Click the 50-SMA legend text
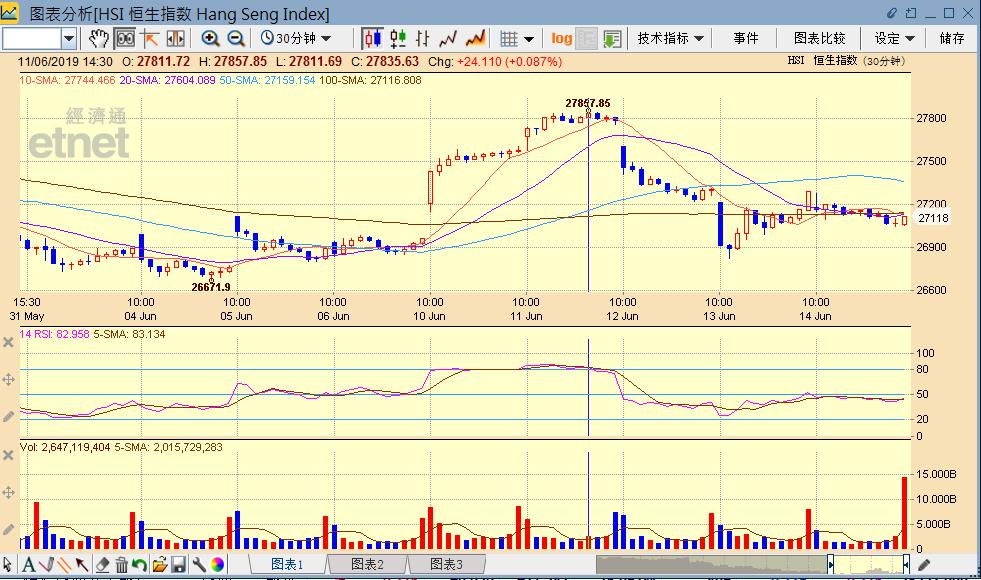The height and width of the screenshot is (580, 981). (x=267, y=80)
